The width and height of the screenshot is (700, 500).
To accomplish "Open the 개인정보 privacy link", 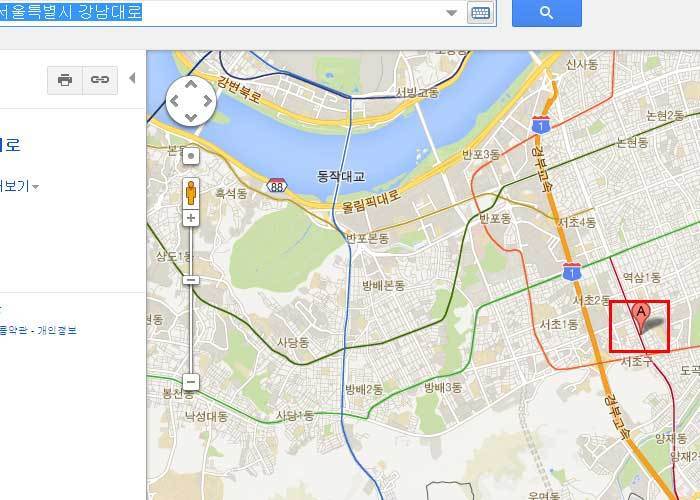I will [57, 330].
